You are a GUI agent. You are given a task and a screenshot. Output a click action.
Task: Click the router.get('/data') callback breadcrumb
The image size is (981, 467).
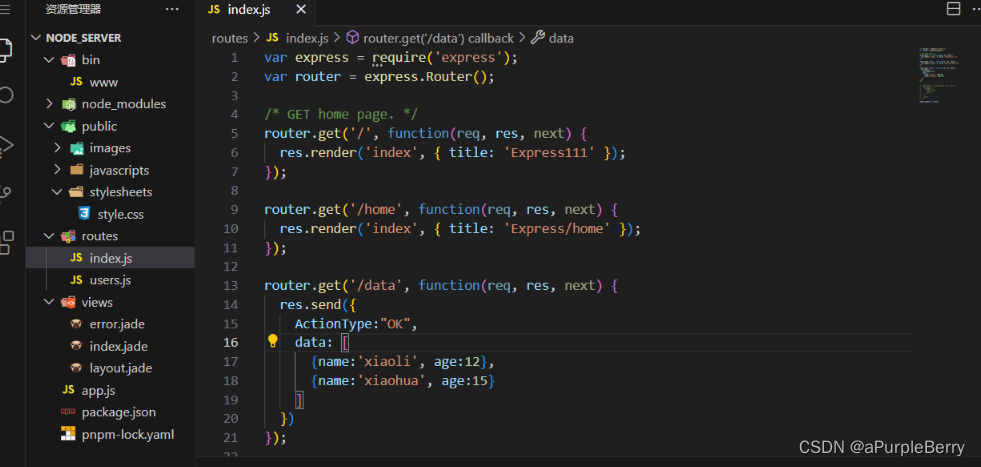click(x=430, y=38)
